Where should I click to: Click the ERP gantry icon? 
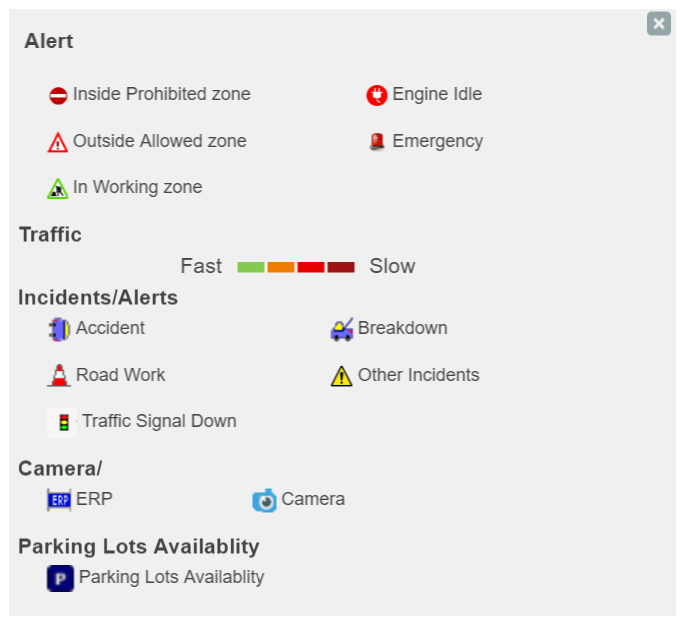[59, 500]
